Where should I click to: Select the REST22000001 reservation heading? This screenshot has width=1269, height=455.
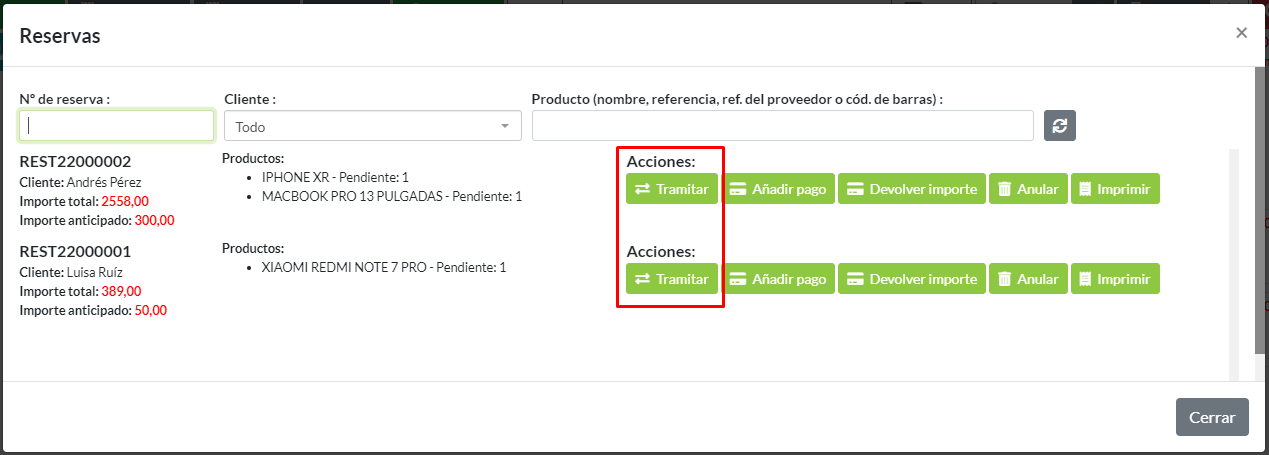tap(75, 251)
